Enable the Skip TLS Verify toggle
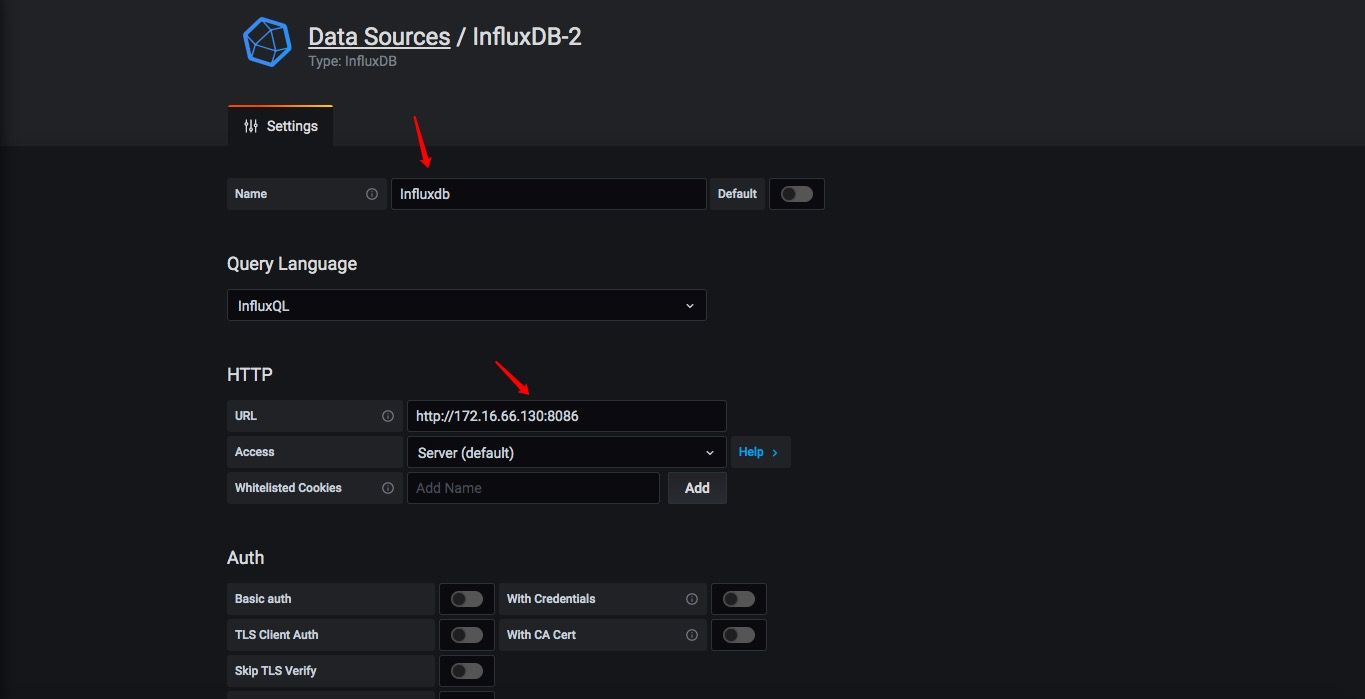This screenshot has width=1365, height=699. [x=467, y=671]
